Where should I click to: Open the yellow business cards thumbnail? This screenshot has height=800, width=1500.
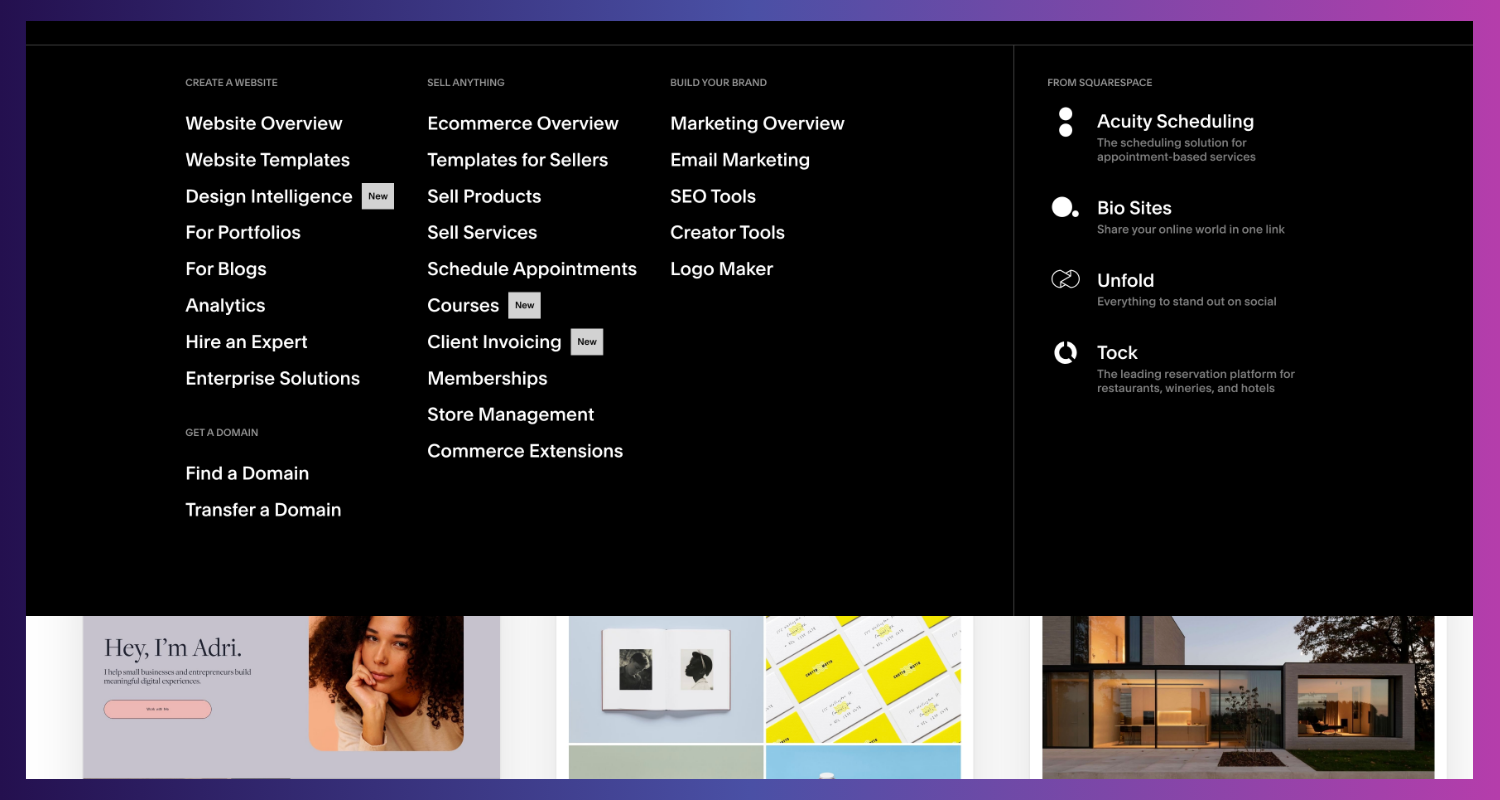pos(863,679)
